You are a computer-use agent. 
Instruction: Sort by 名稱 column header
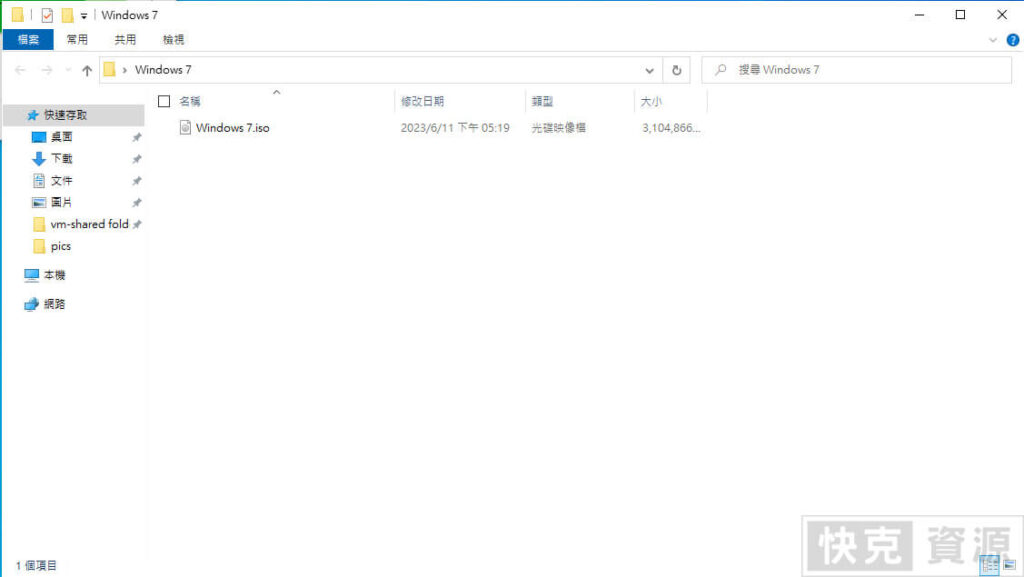190,101
